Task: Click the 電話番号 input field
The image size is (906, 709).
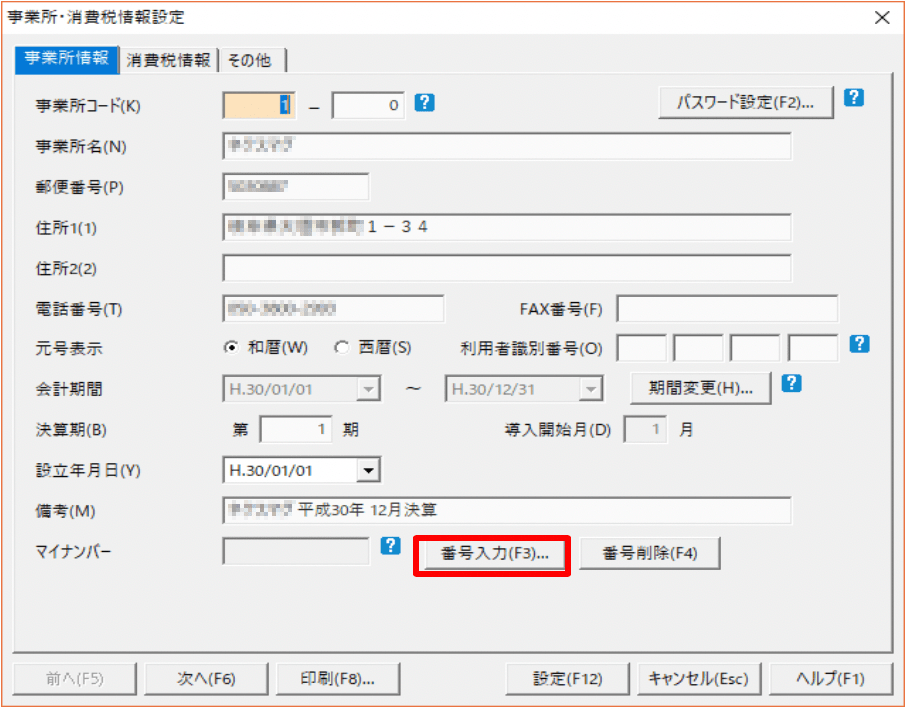Action: (333, 309)
